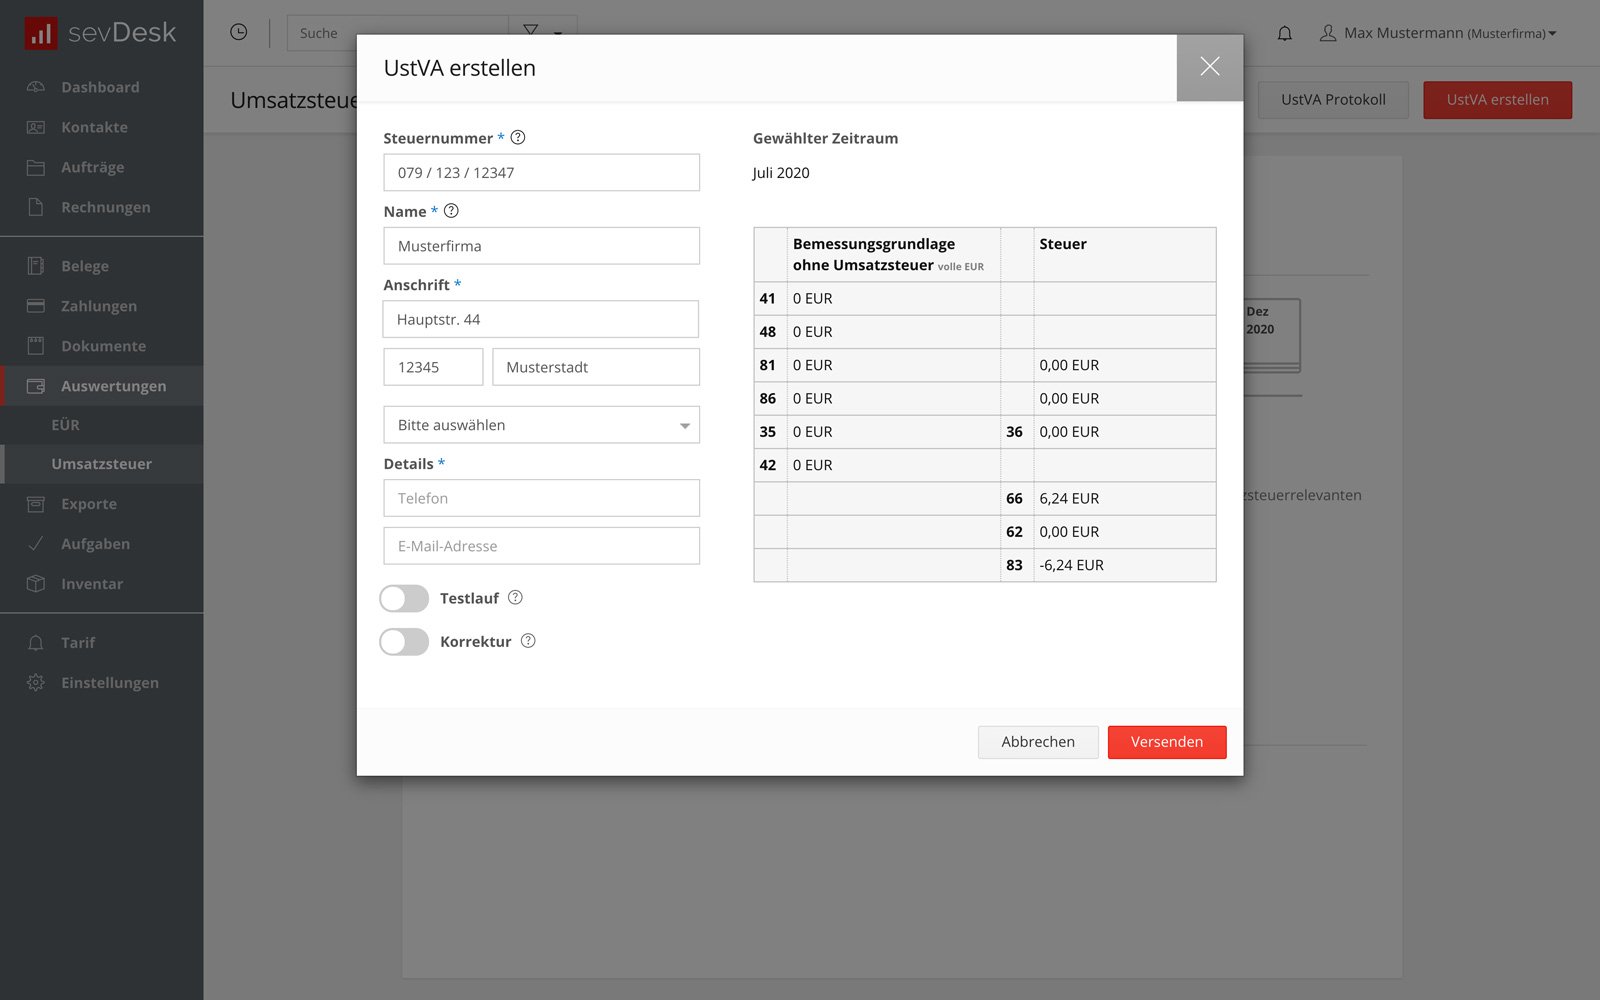Click the 0 EUR value in row 41
Viewport: 1600px width, 1000px height.
click(x=812, y=298)
